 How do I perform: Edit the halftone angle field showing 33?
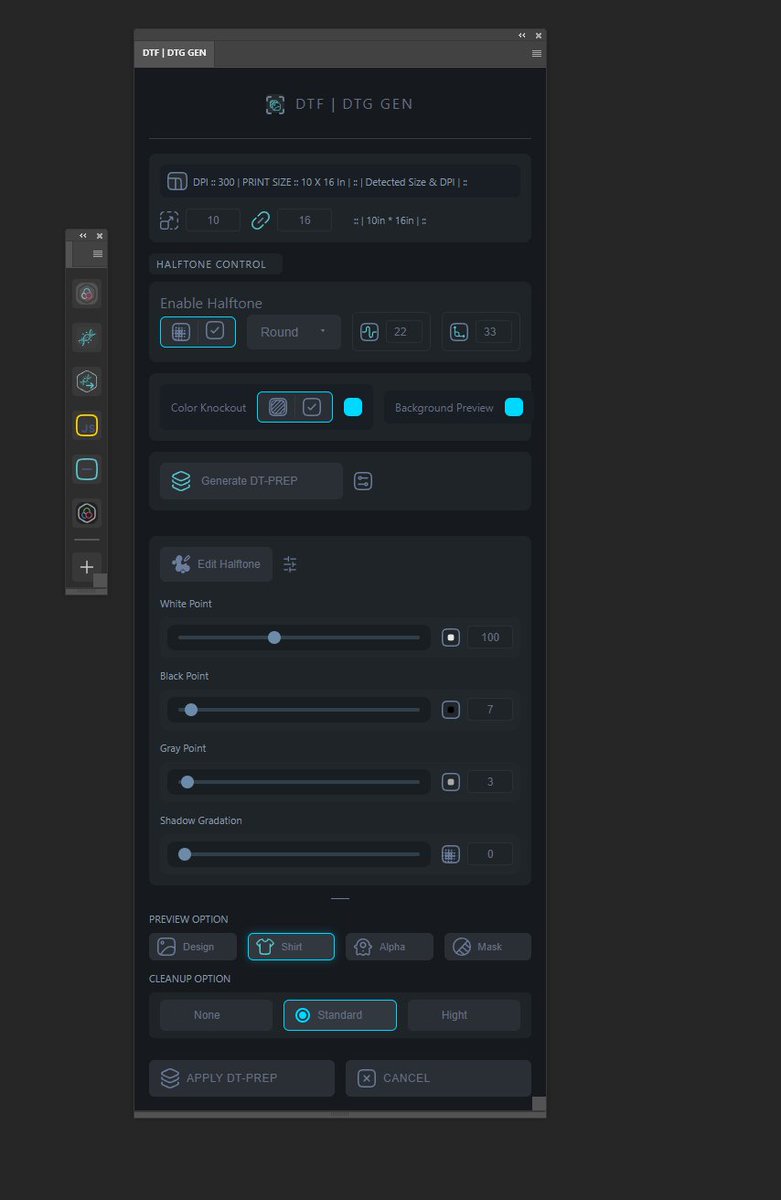(493, 332)
